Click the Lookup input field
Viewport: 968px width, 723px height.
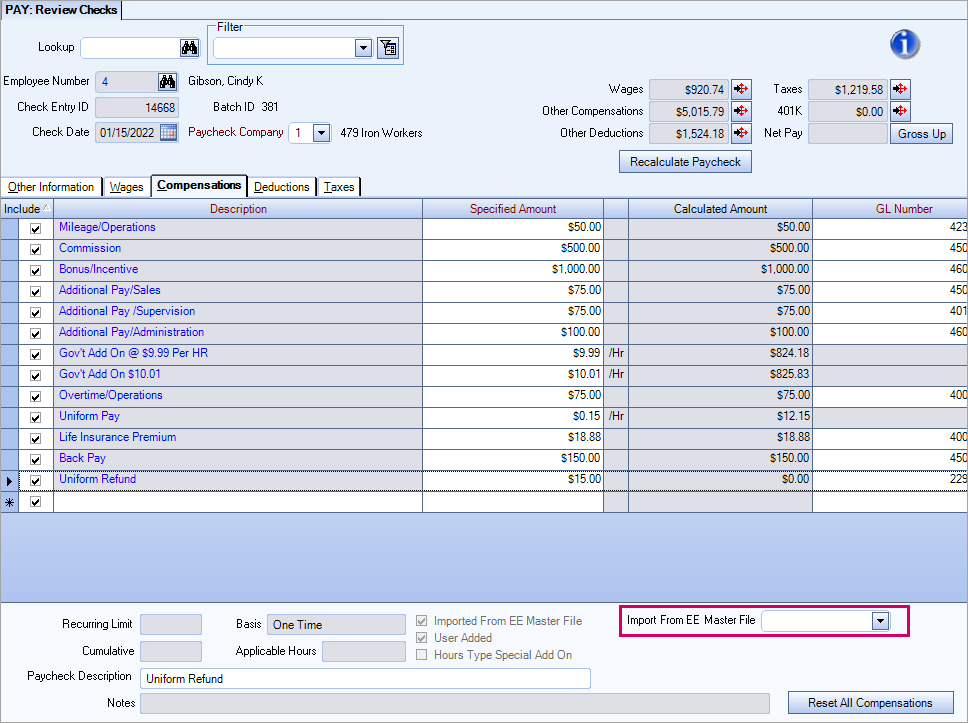pyautogui.click(x=130, y=48)
